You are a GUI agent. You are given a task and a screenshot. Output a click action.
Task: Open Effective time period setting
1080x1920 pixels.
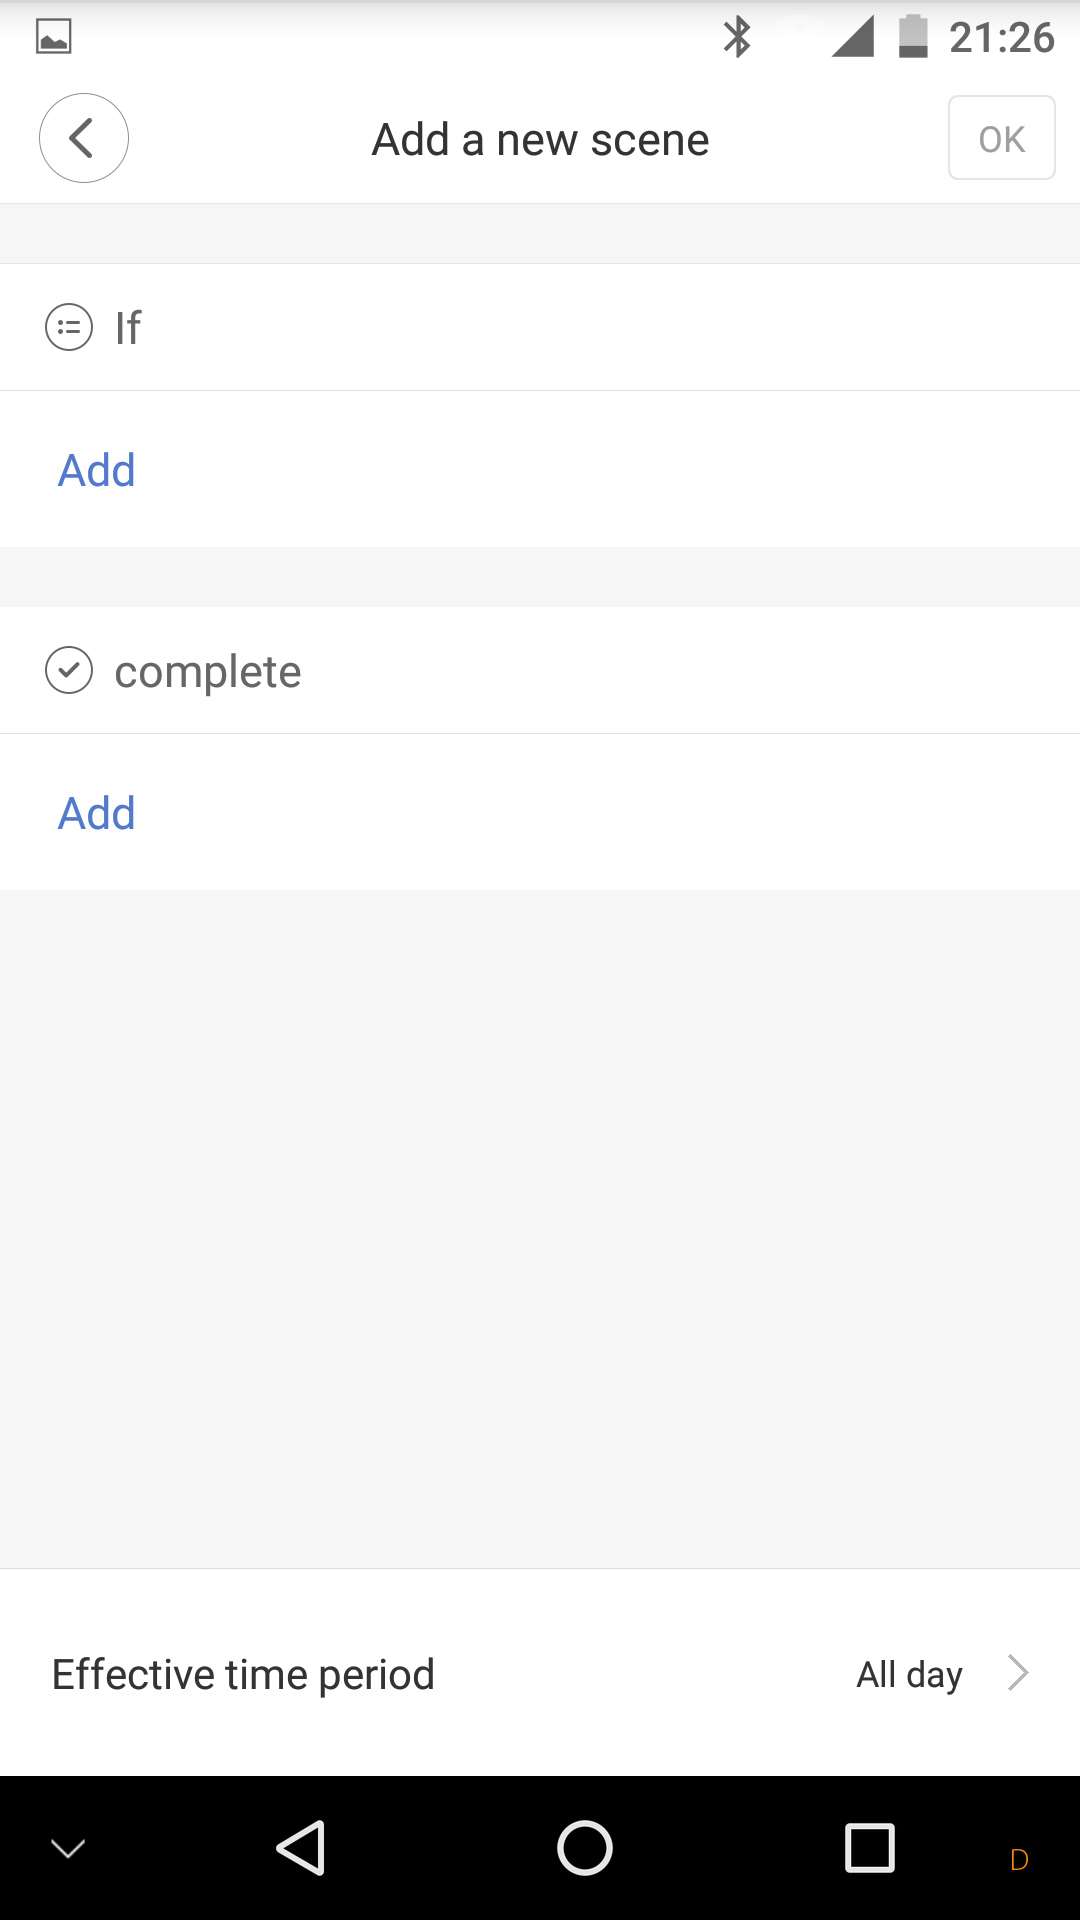coord(243,1674)
